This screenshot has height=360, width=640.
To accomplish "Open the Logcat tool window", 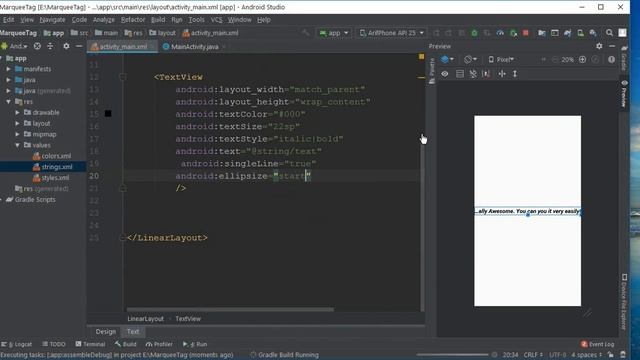I will tap(17, 344).
